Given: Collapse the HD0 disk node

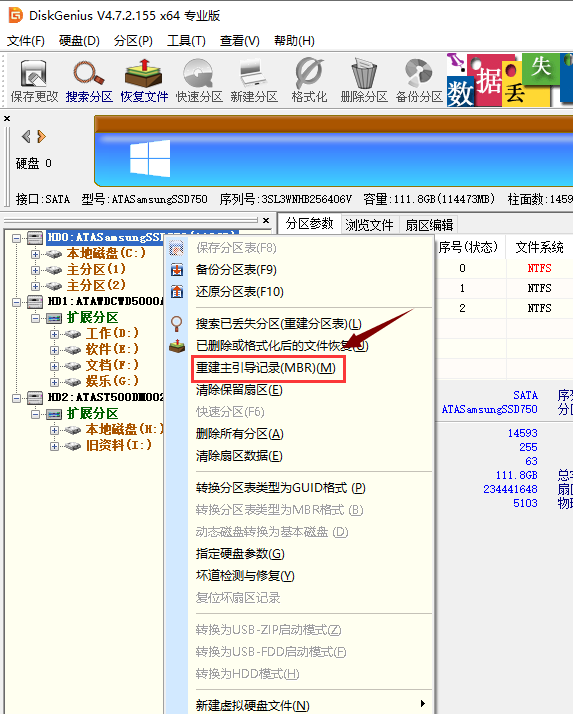Looking at the screenshot, I should pos(17,238).
